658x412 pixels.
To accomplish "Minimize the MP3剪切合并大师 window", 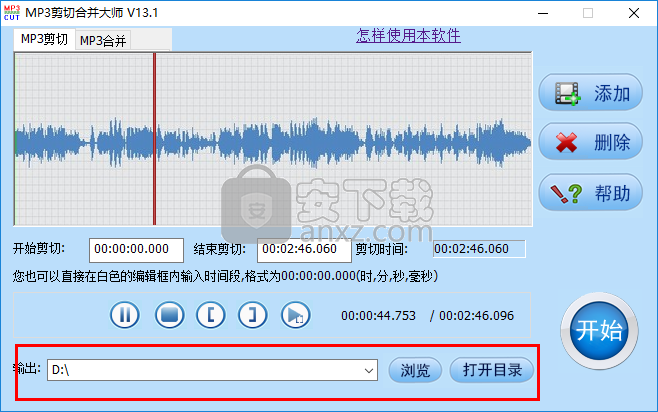I will point(543,13).
